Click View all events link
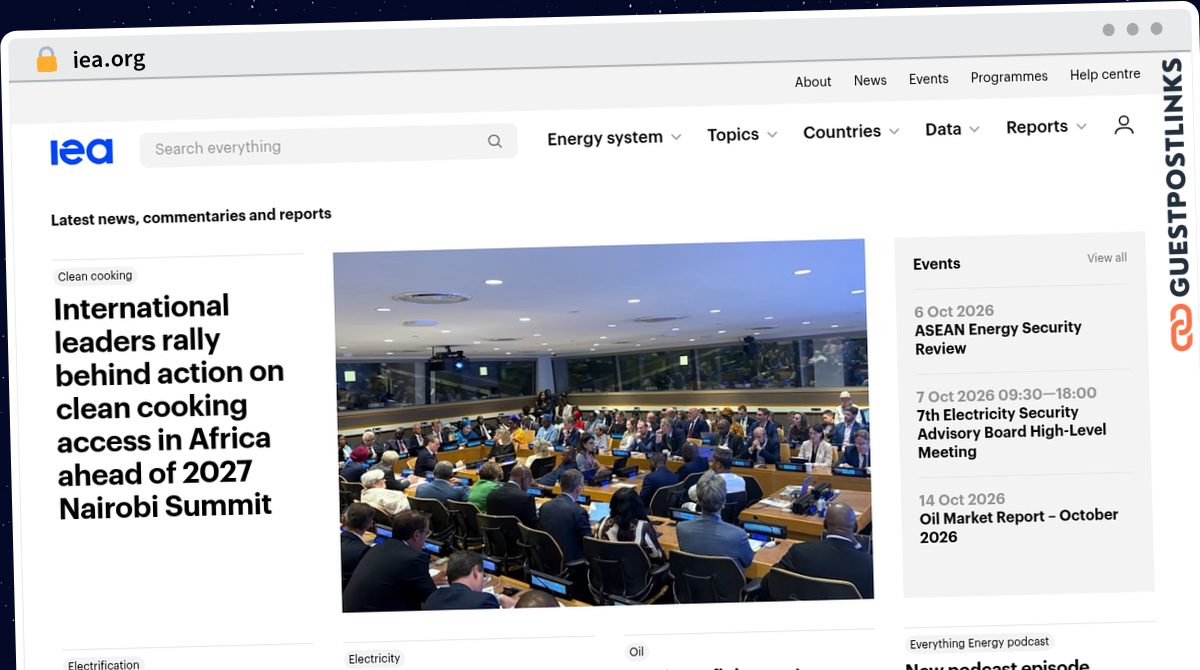Screen dimensions: 1200x670 1107,258
